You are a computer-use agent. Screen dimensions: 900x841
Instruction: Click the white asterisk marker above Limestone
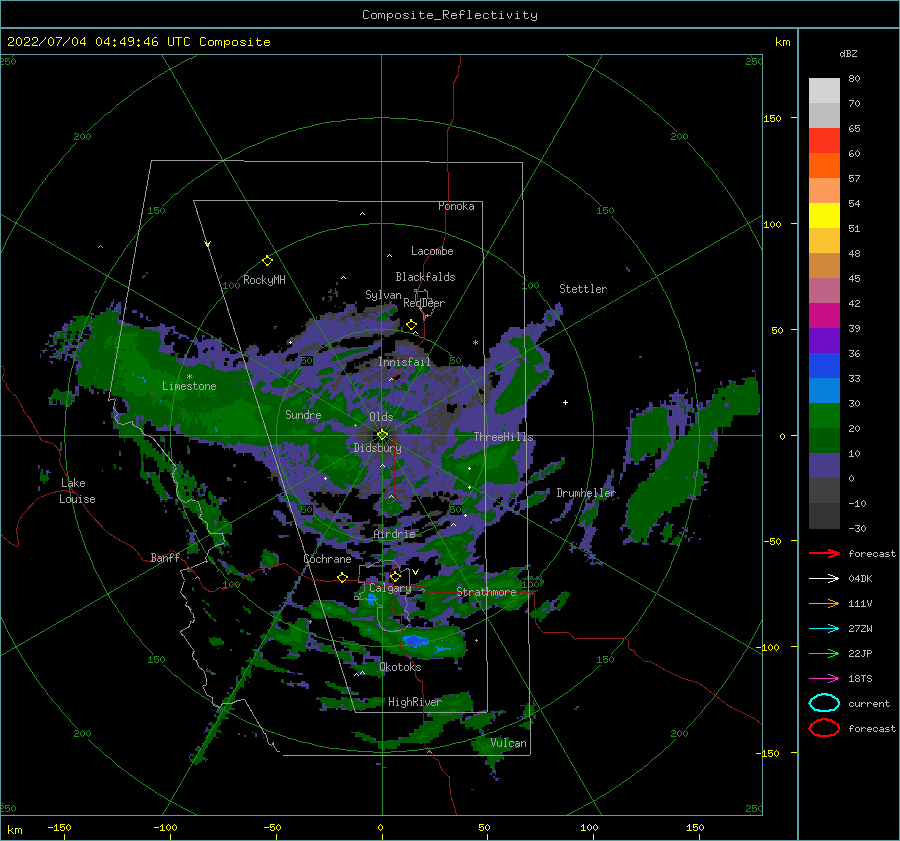click(x=189, y=377)
